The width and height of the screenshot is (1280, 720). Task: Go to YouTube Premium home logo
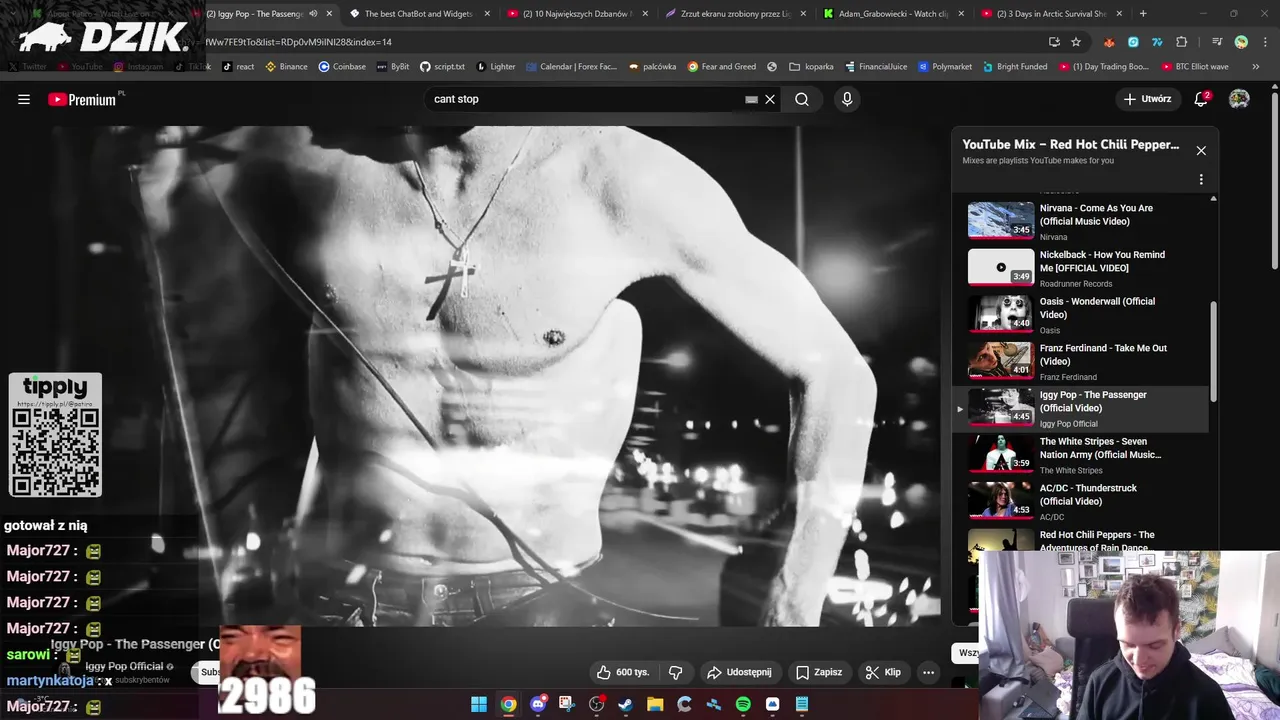(x=84, y=99)
